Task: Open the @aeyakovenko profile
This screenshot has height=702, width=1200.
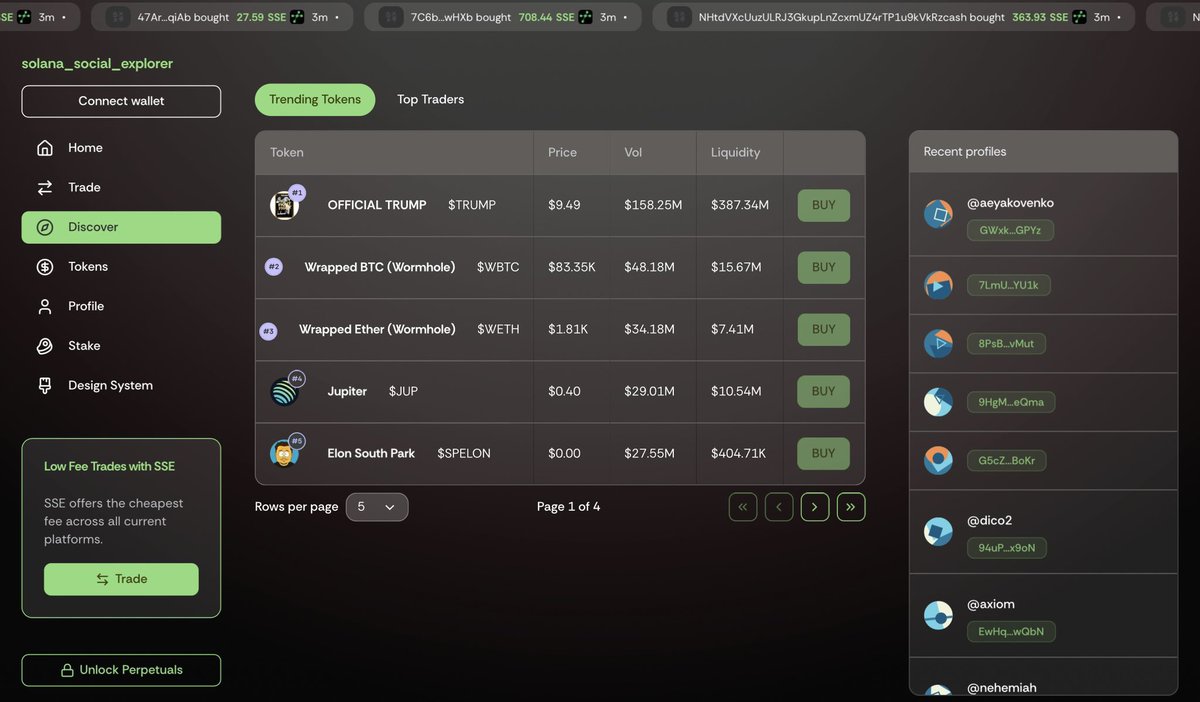Action: click(x=1010, y=203)
